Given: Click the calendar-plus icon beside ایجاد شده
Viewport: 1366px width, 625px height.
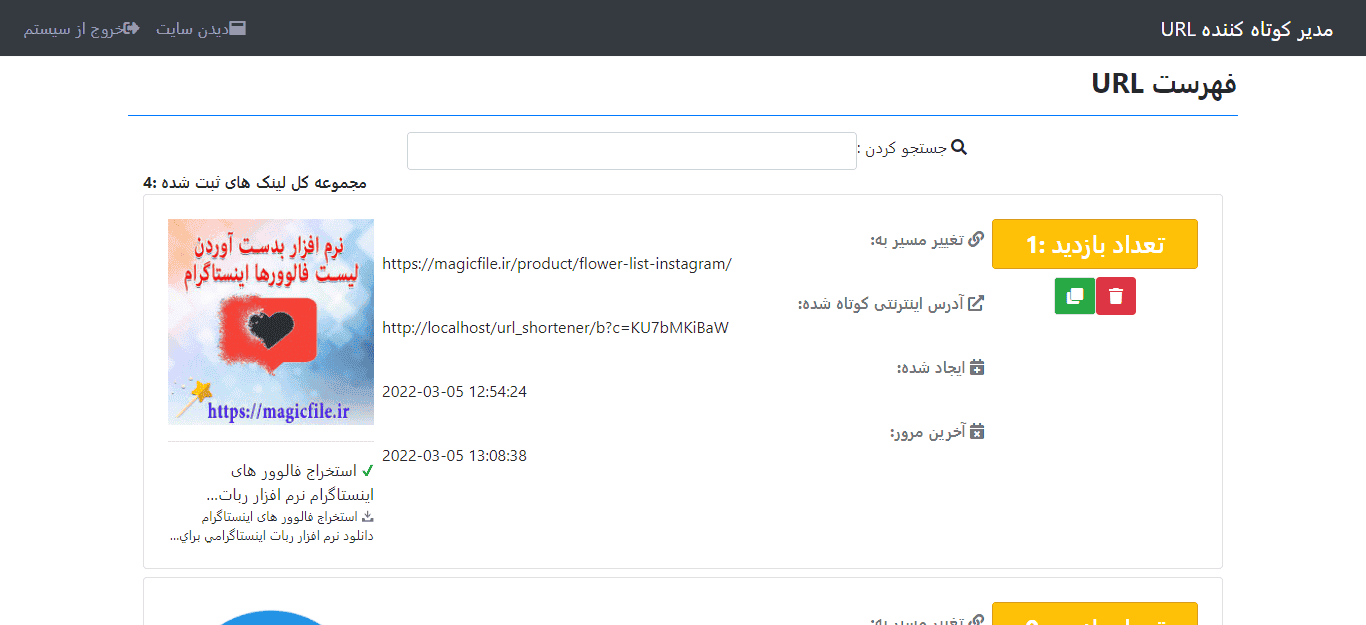Looking at the screenshot, I should click(x=977, y=367).
